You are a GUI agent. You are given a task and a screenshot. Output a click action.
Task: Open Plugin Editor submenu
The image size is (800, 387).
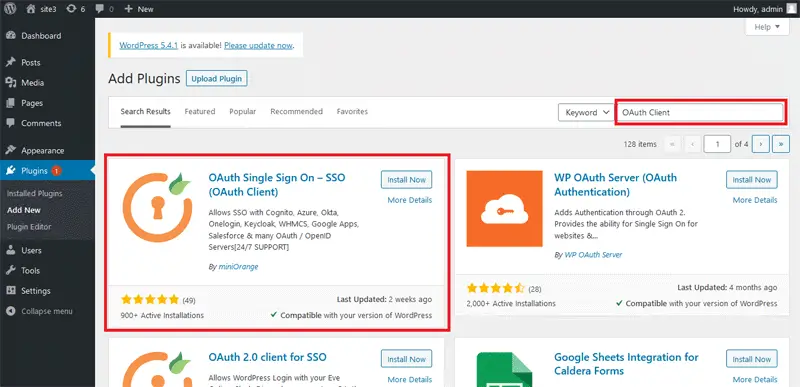29,227
